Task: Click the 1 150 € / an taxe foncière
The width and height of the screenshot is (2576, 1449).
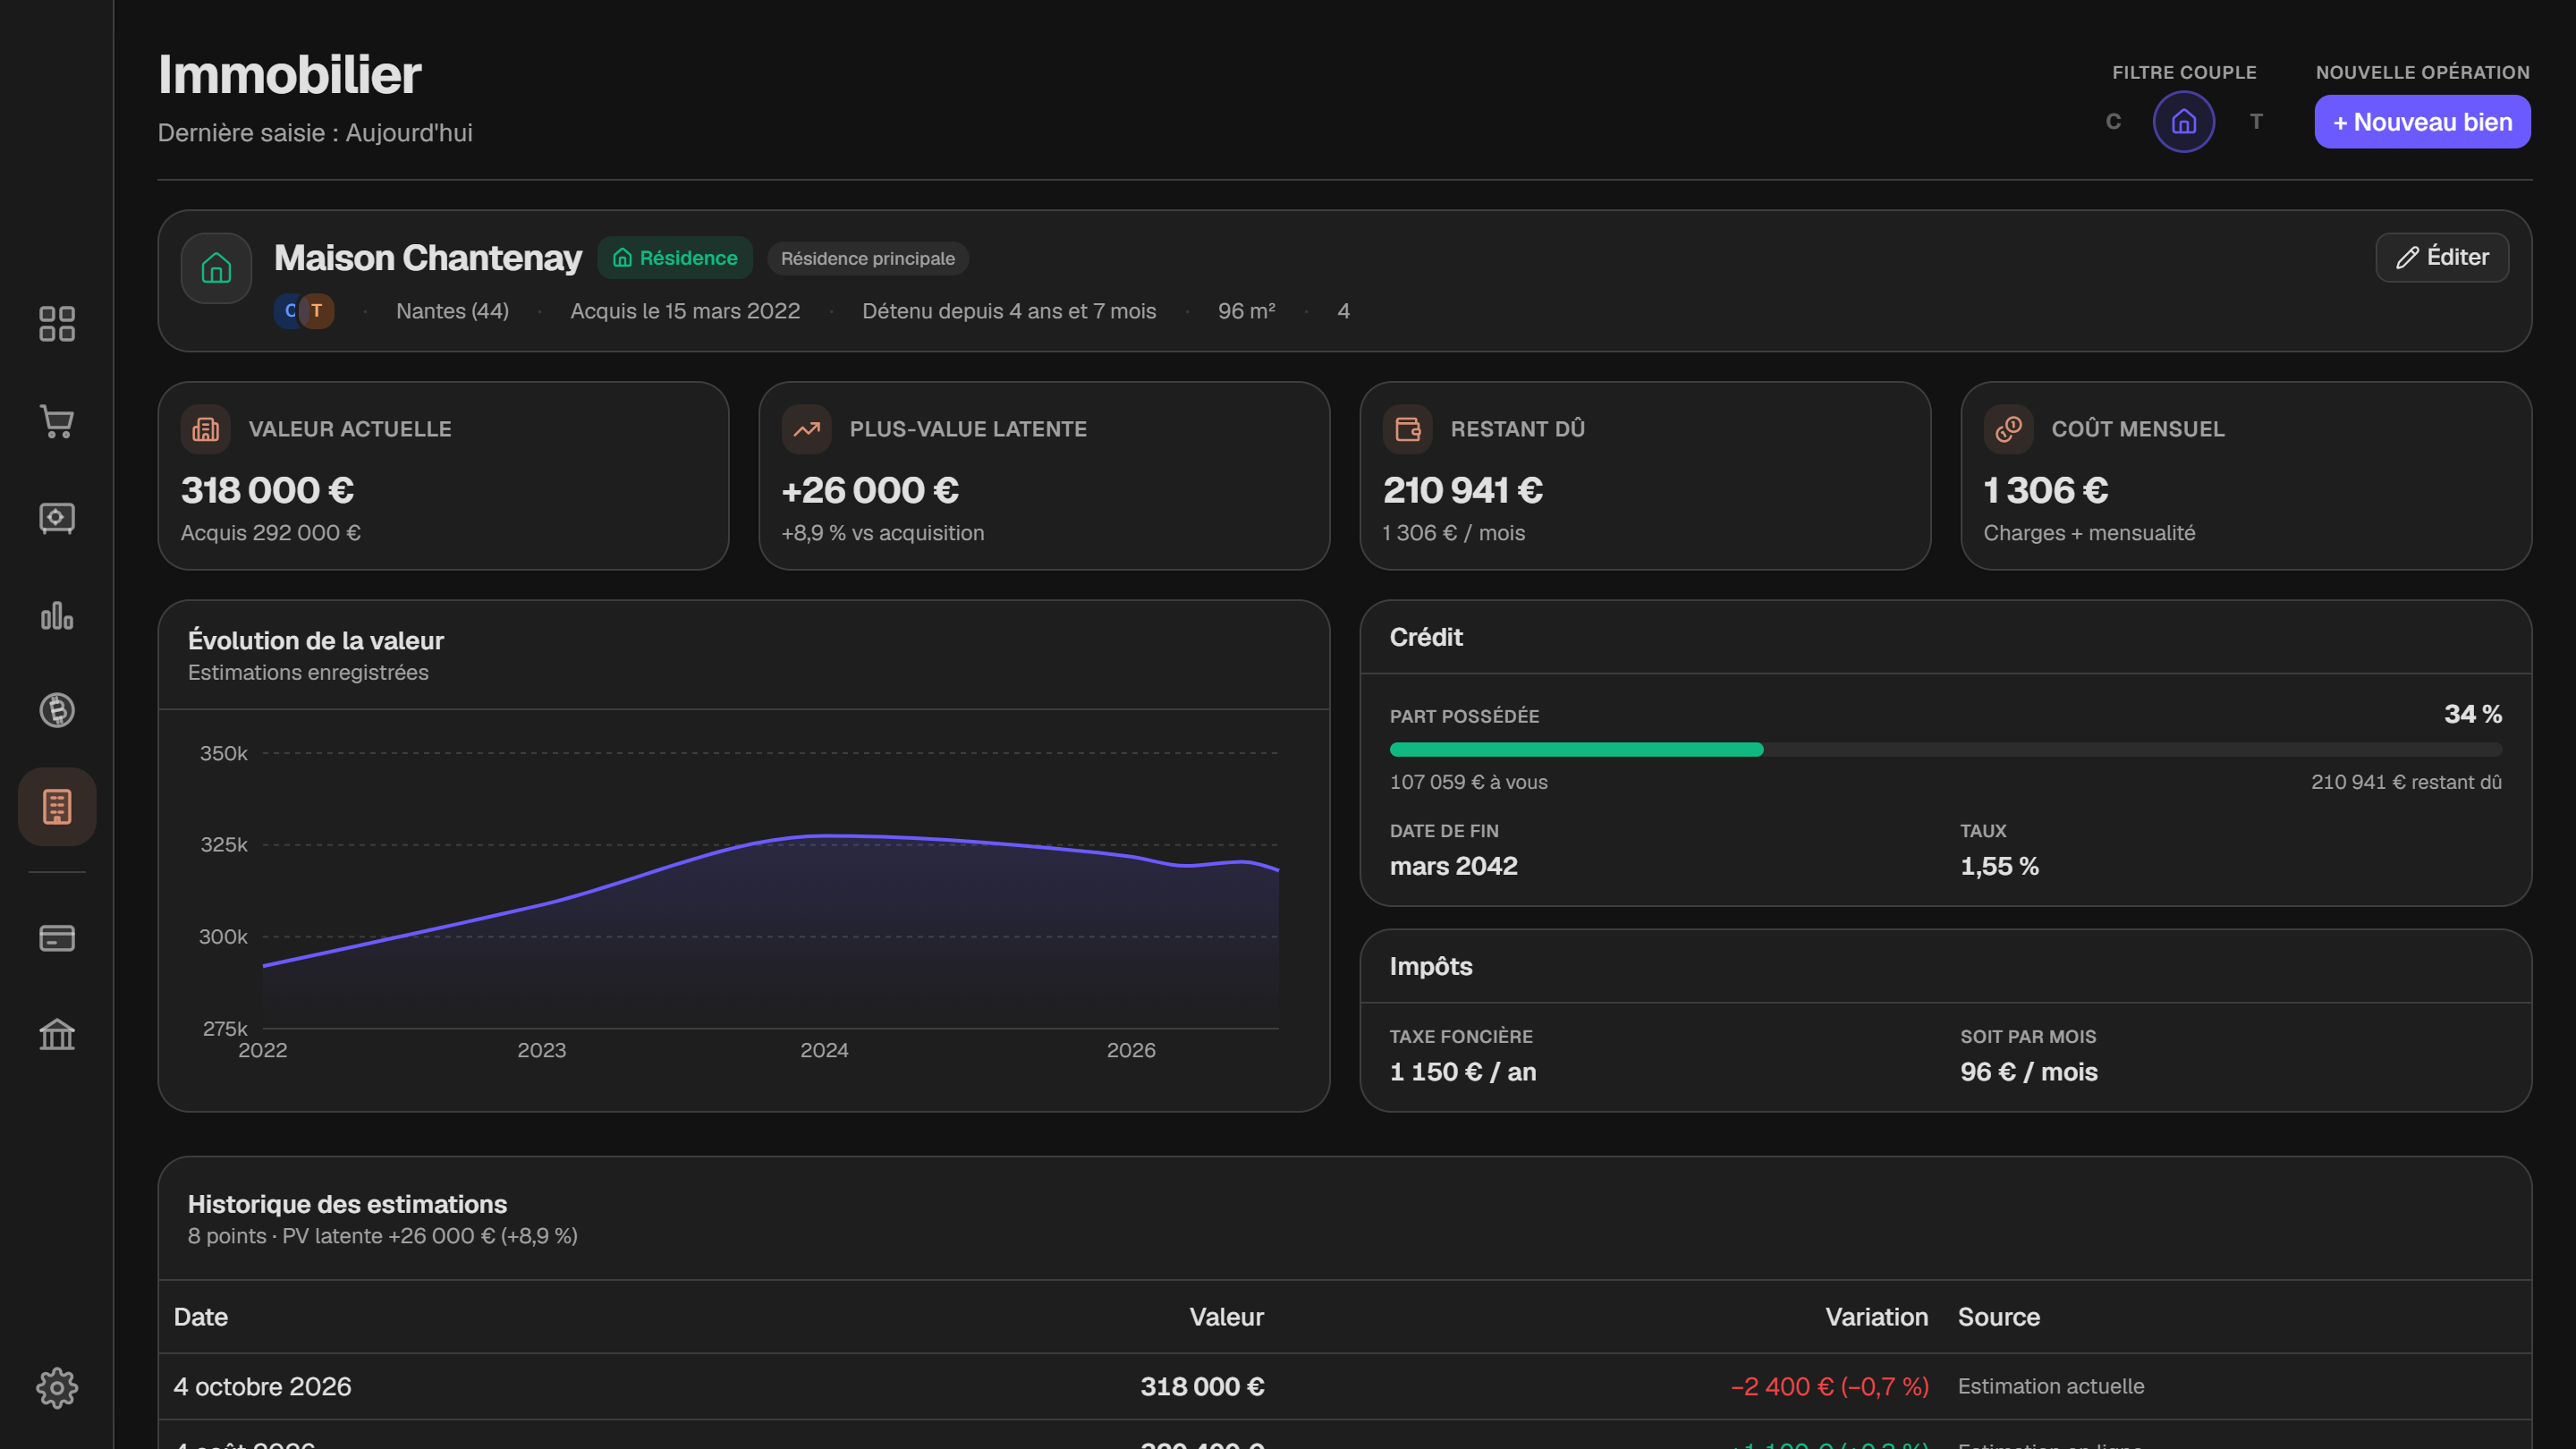Action: click(x=1463, y=1072)
